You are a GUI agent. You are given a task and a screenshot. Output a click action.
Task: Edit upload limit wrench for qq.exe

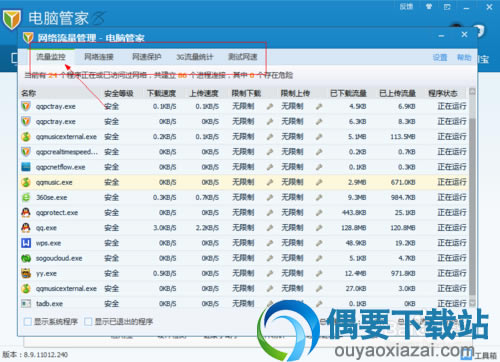tap(319, 228)
